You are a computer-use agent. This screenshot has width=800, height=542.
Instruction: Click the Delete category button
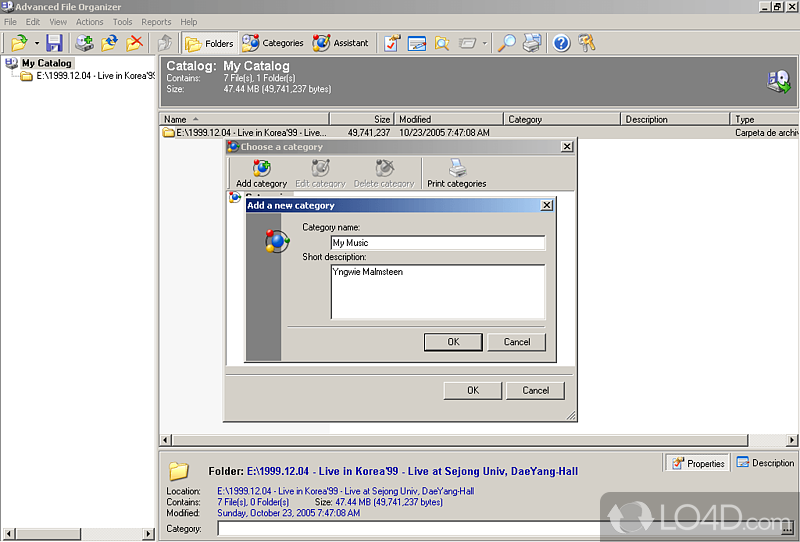click(x=384, y=174)
